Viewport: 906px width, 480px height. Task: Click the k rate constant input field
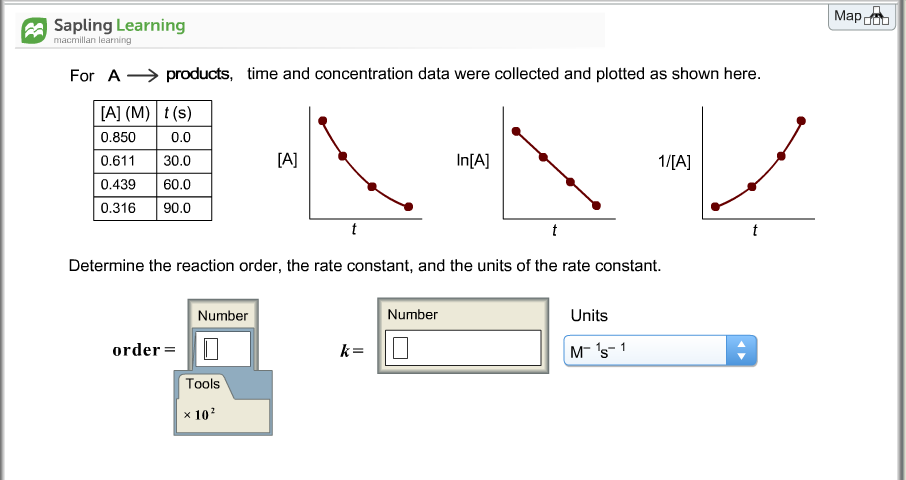pos(463,348)
